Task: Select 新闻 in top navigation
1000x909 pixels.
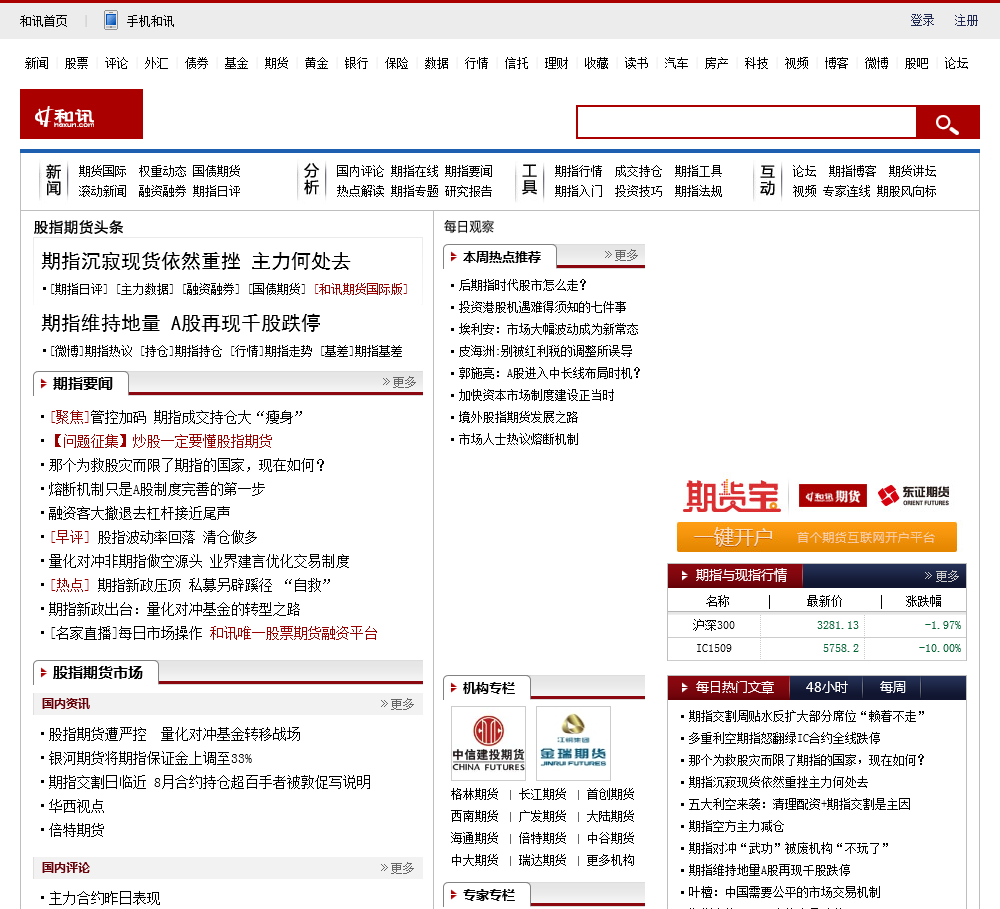Action: click(36, 63)
